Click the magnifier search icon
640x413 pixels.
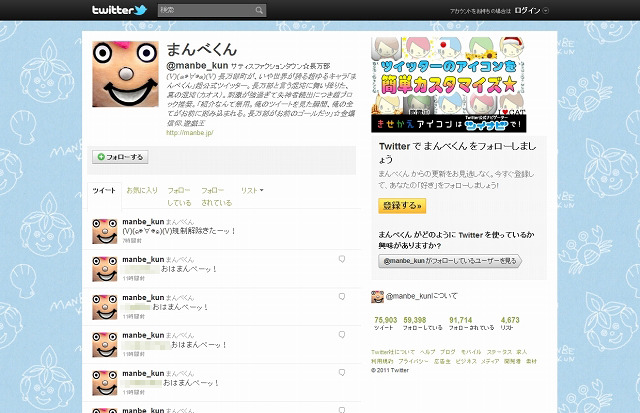coord(259,10)
